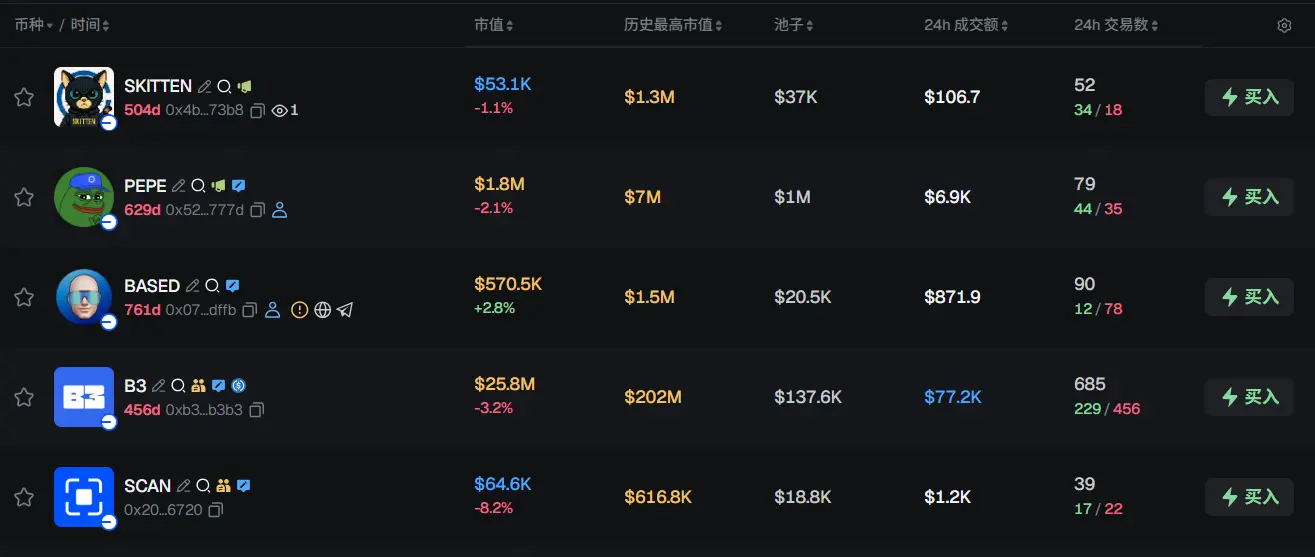Open table settings gear icon
This screenshot has width=1315, height=557.
click(x=1284, y=25)
